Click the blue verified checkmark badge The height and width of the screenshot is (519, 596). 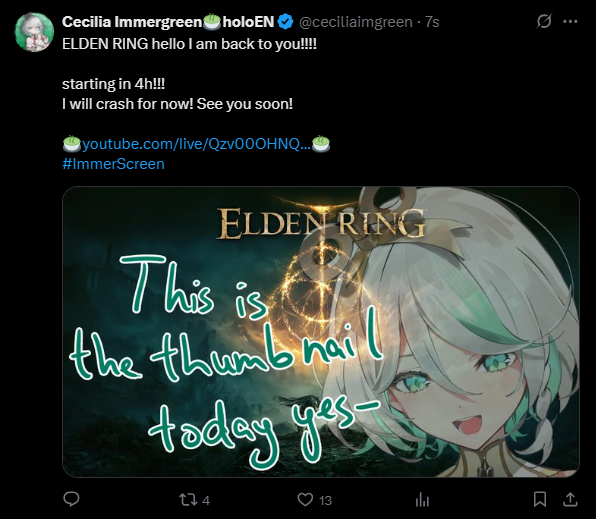pyautogui.click(x=285, y=22)
